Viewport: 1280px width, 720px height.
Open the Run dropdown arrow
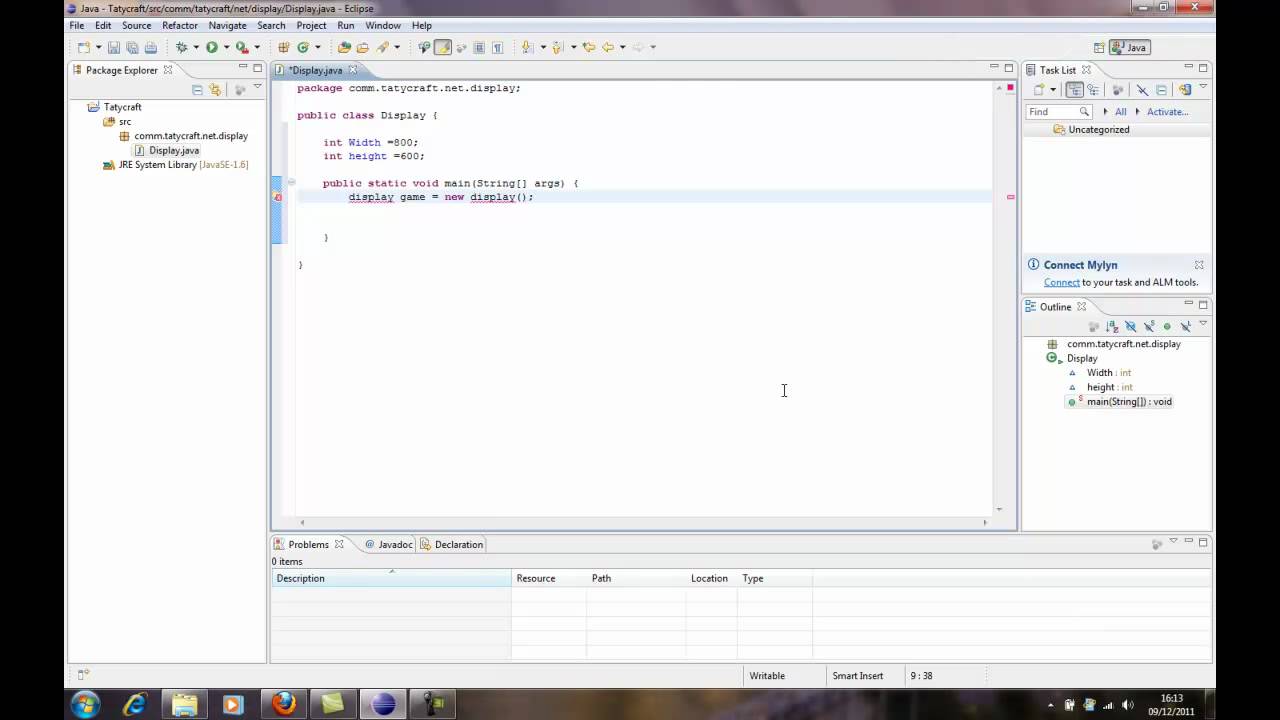click(x=226, y=47)
